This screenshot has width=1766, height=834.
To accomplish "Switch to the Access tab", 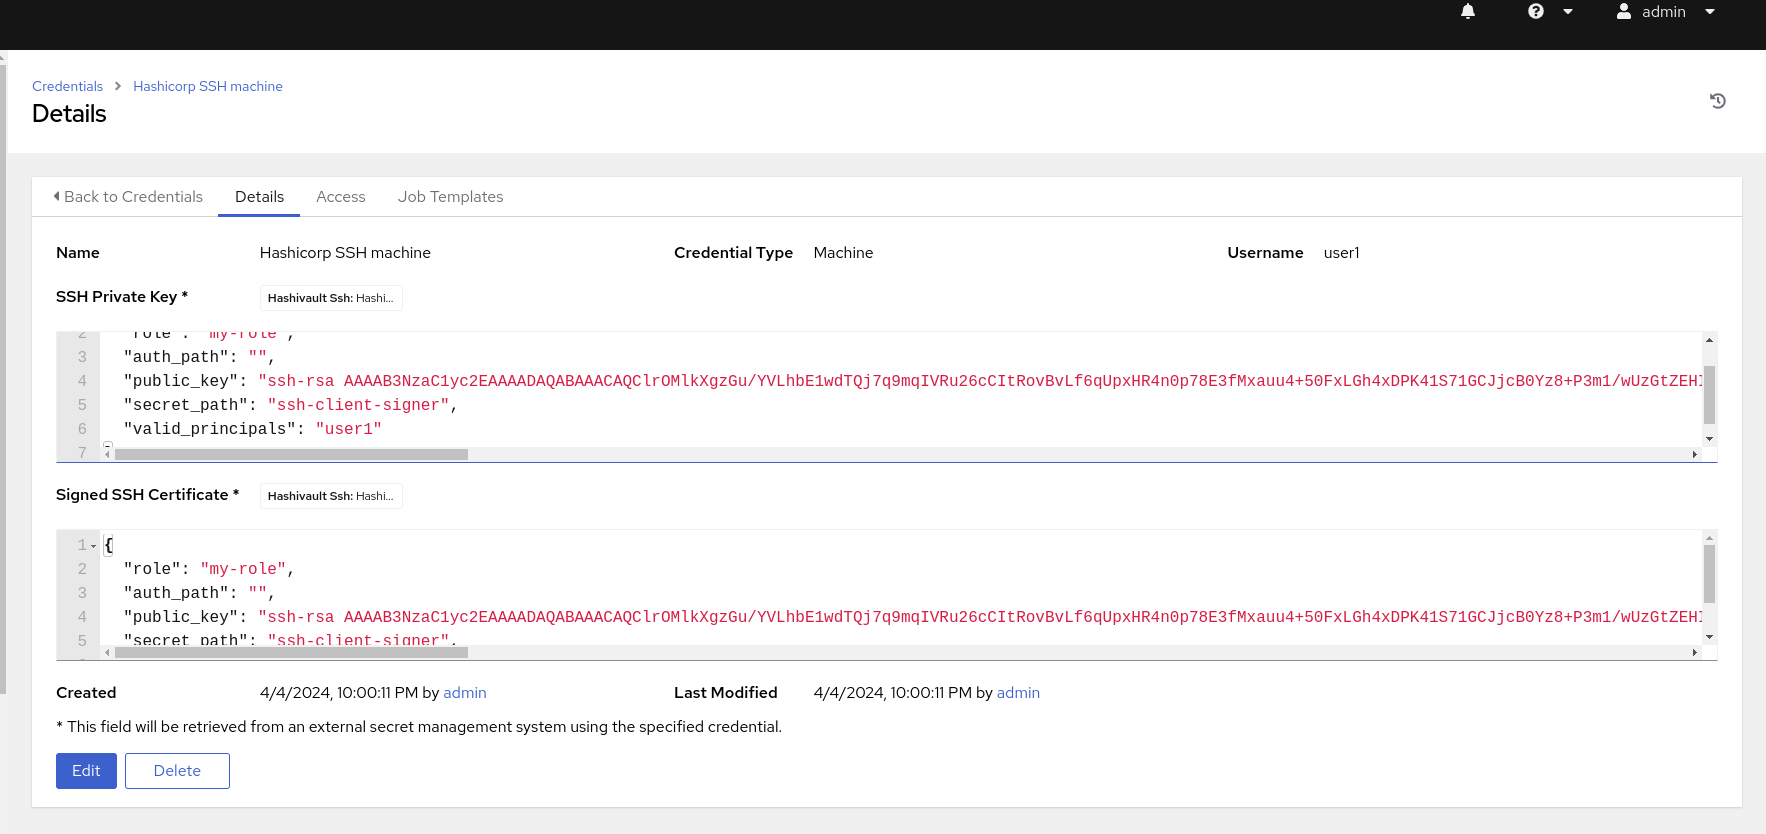I will [341, 197].
